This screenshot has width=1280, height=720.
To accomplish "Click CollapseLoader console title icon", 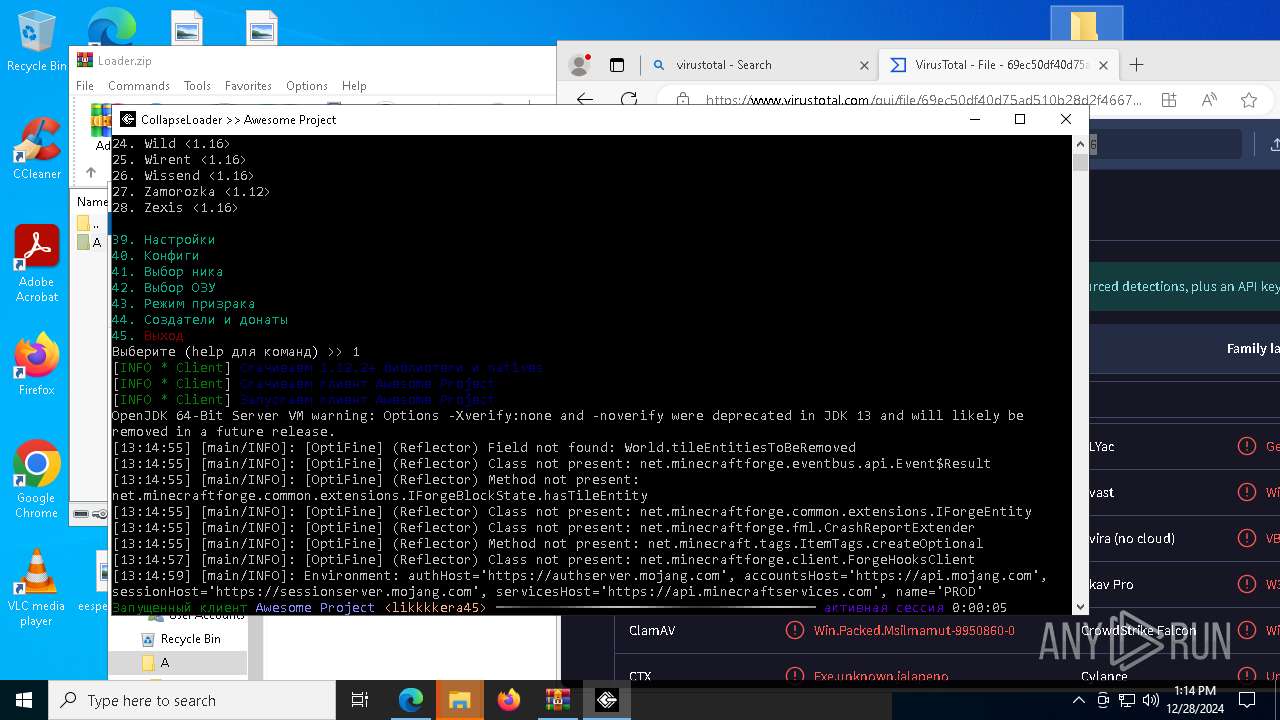I will (x=127, y=119).
